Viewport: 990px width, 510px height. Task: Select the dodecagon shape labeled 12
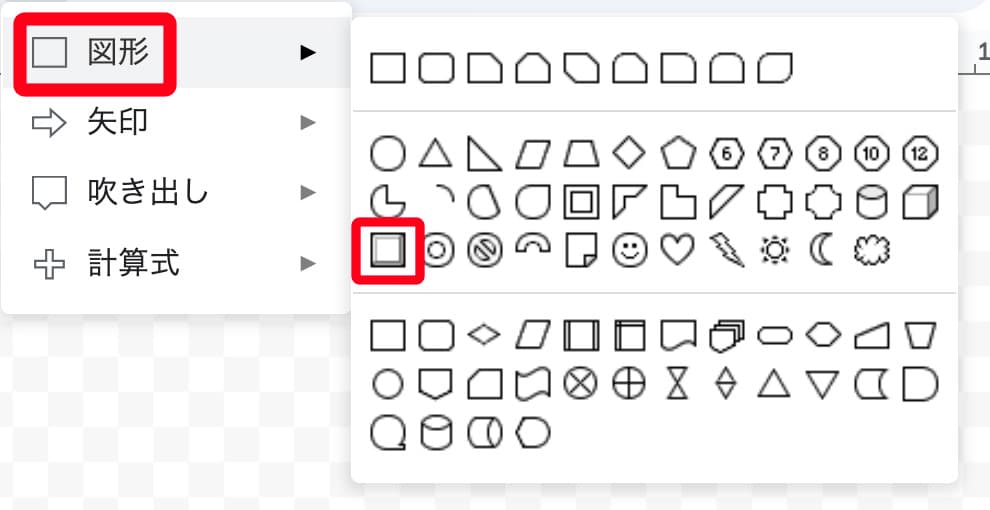[919, 153]
